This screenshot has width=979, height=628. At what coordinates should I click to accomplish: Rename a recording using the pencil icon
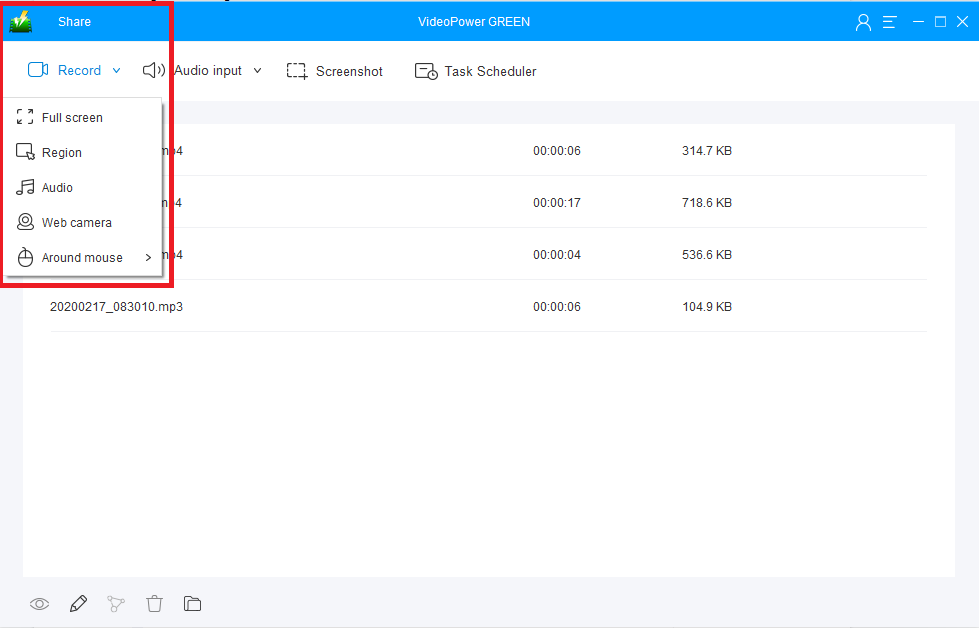pyautogui.click(x=78, y=603)
